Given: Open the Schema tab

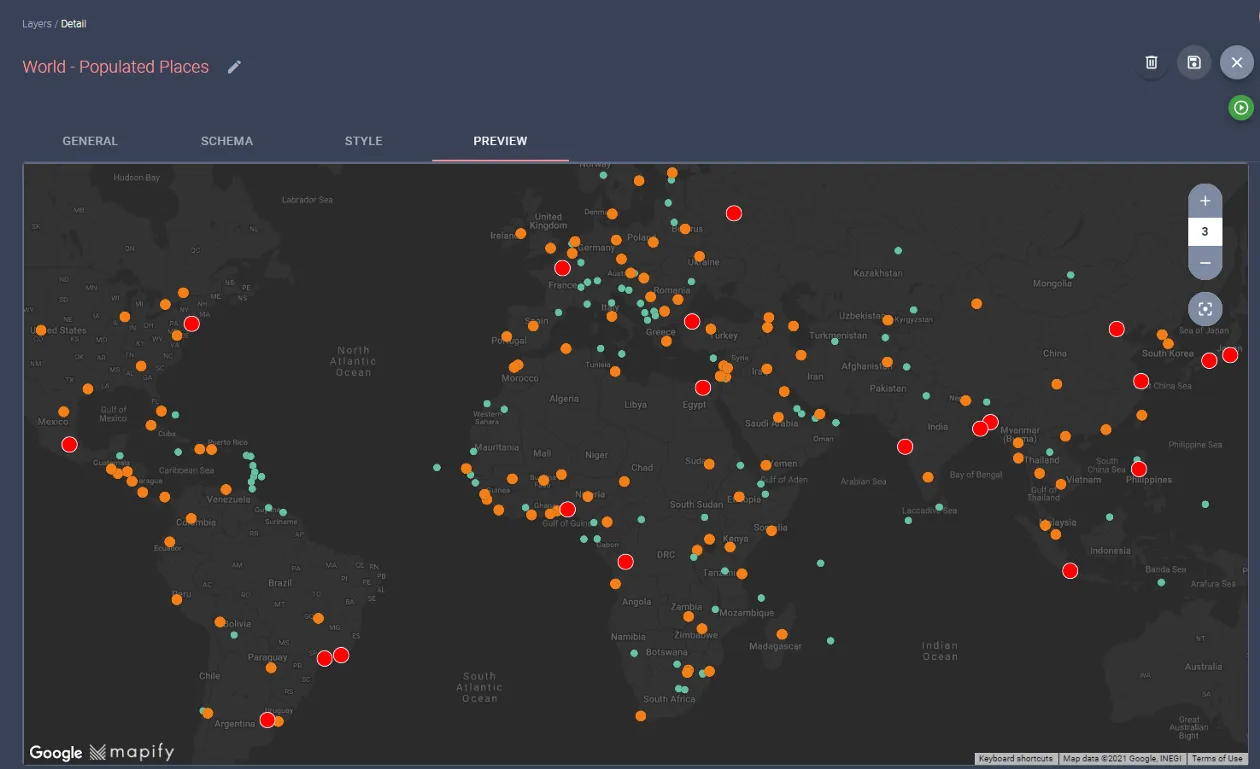Looking at the screenshot, I should (x=227, y=141).
